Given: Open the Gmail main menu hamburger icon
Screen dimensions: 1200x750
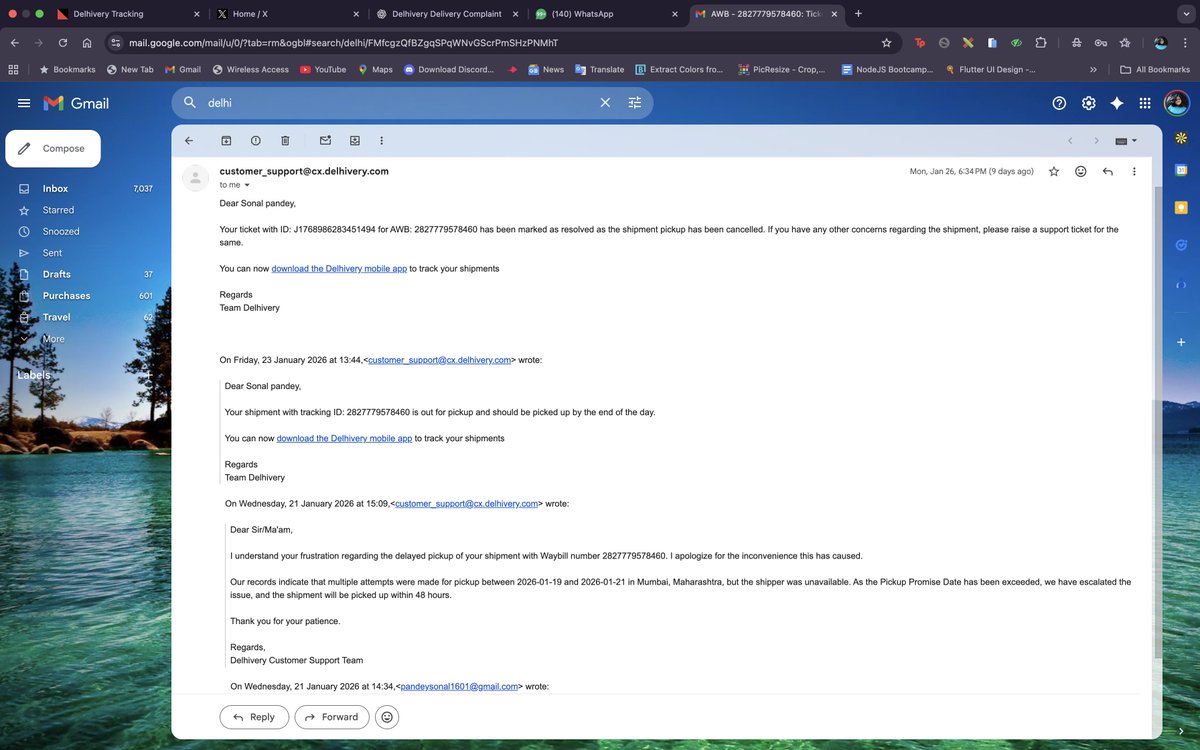Looking at the screenshot, I should point(24,103).
